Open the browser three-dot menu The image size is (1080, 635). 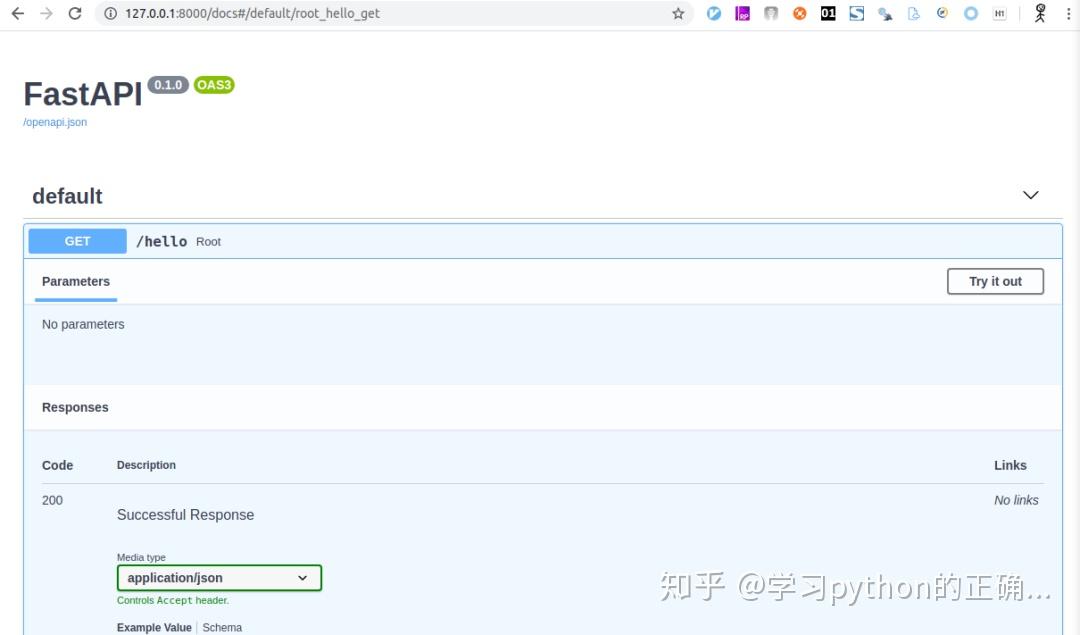[x=1068, y=13]
